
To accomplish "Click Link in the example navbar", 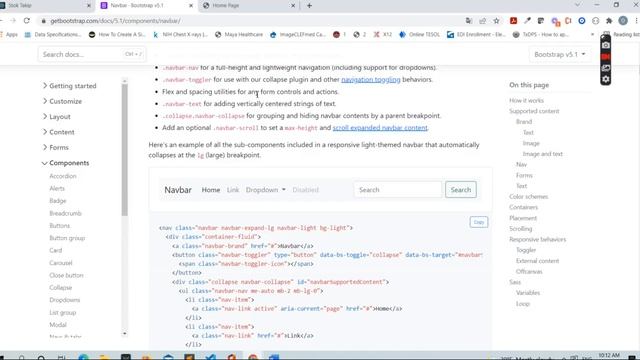I will pos(233,190).
